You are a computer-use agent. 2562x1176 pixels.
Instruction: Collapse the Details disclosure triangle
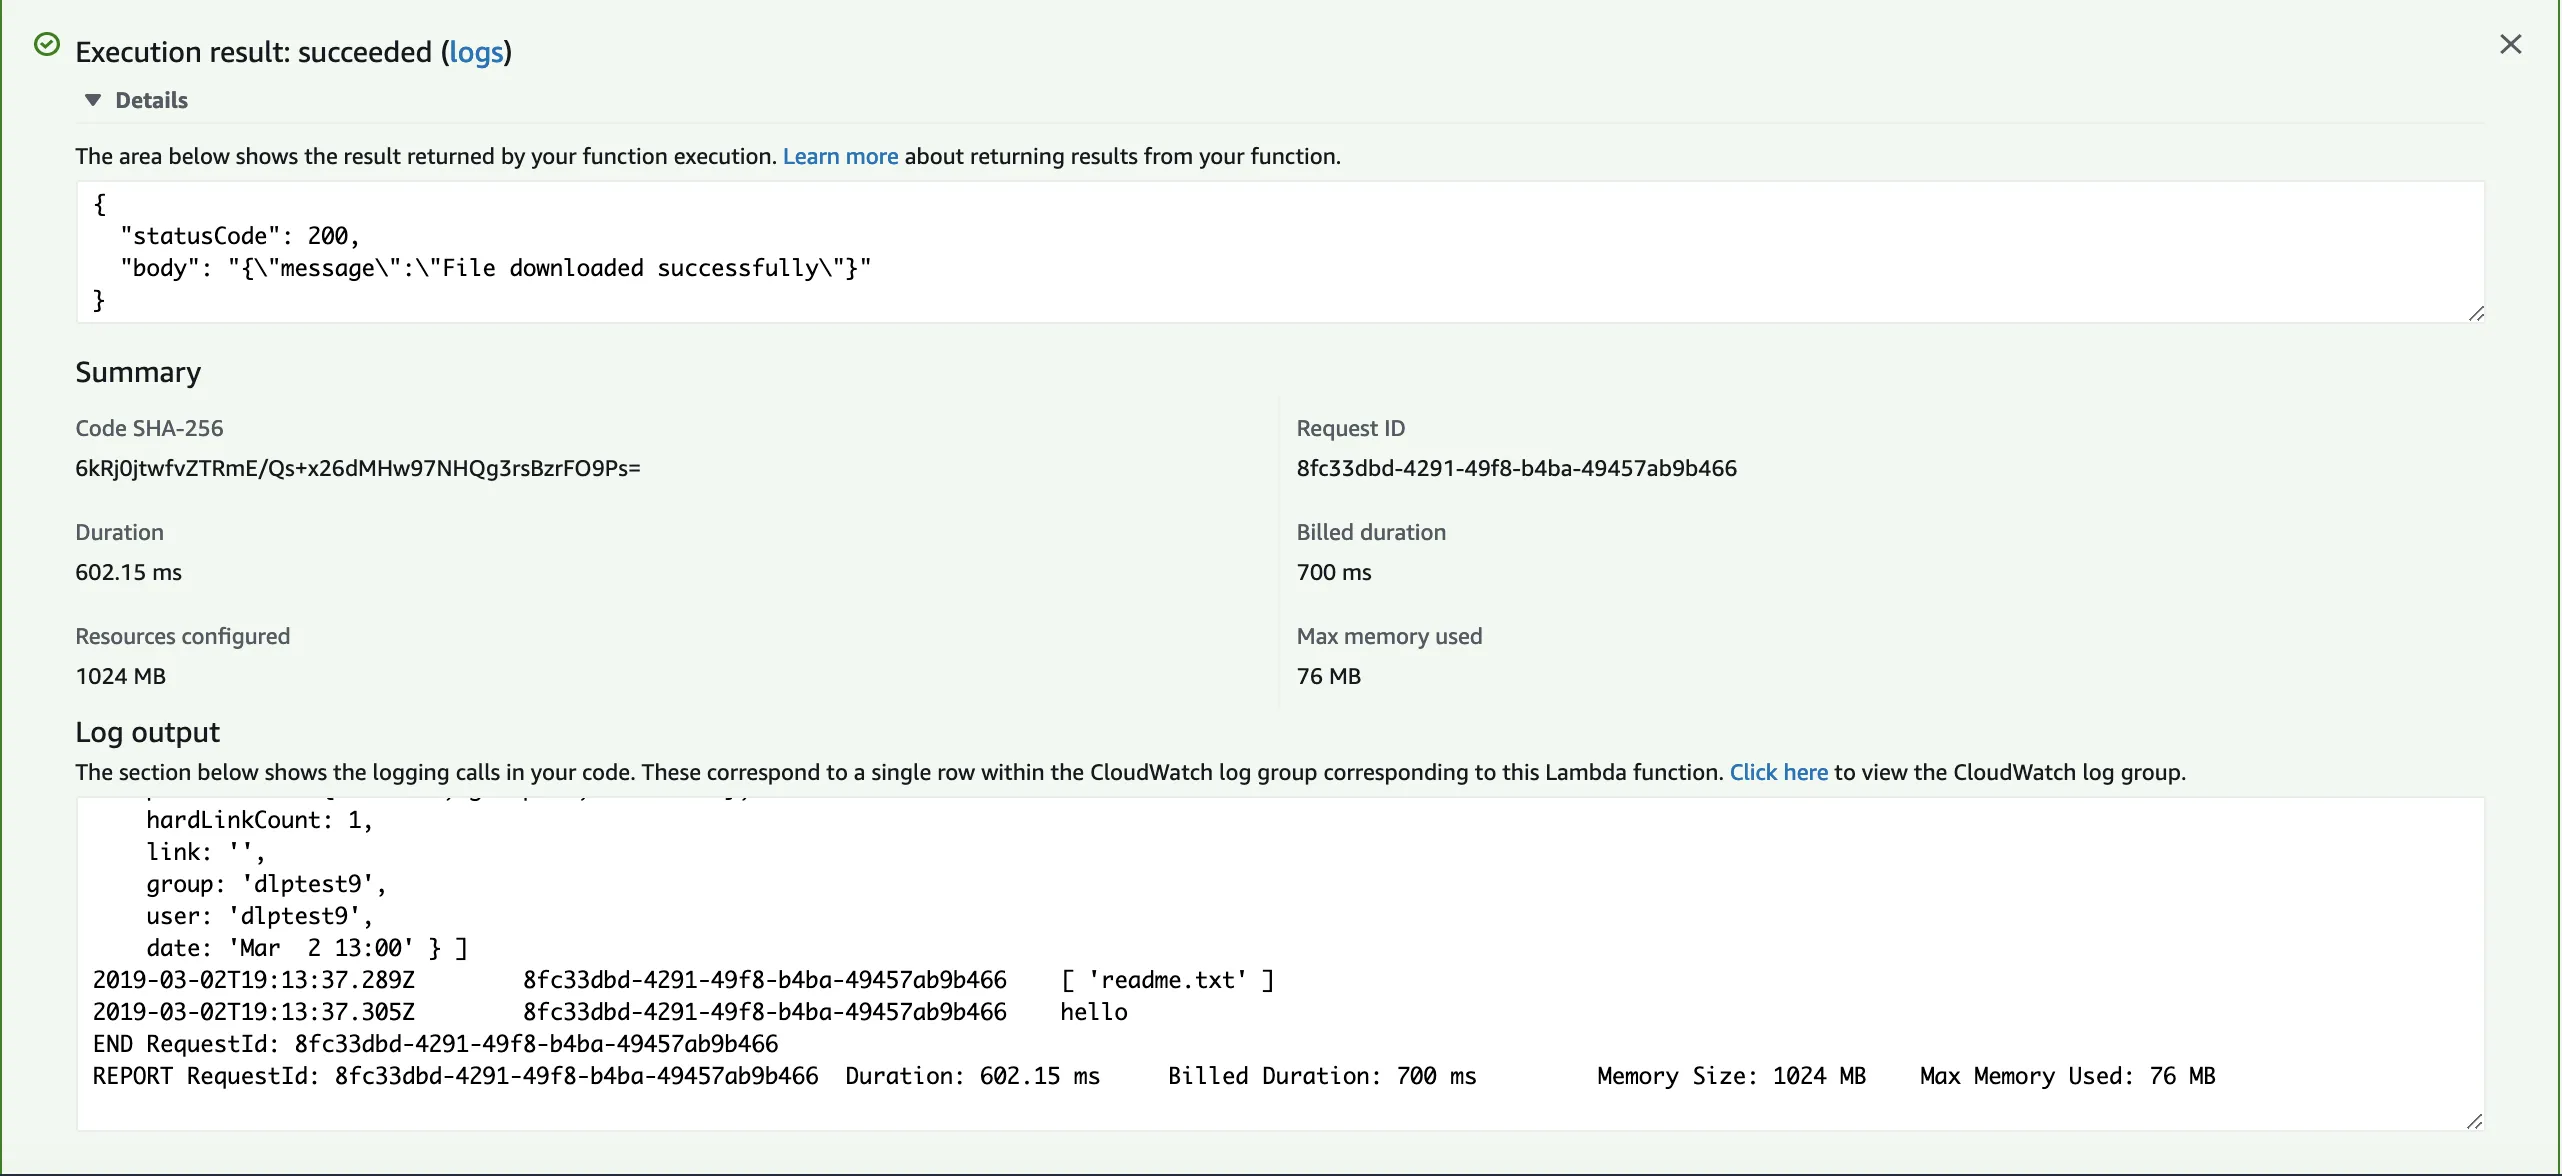[93, 100]
